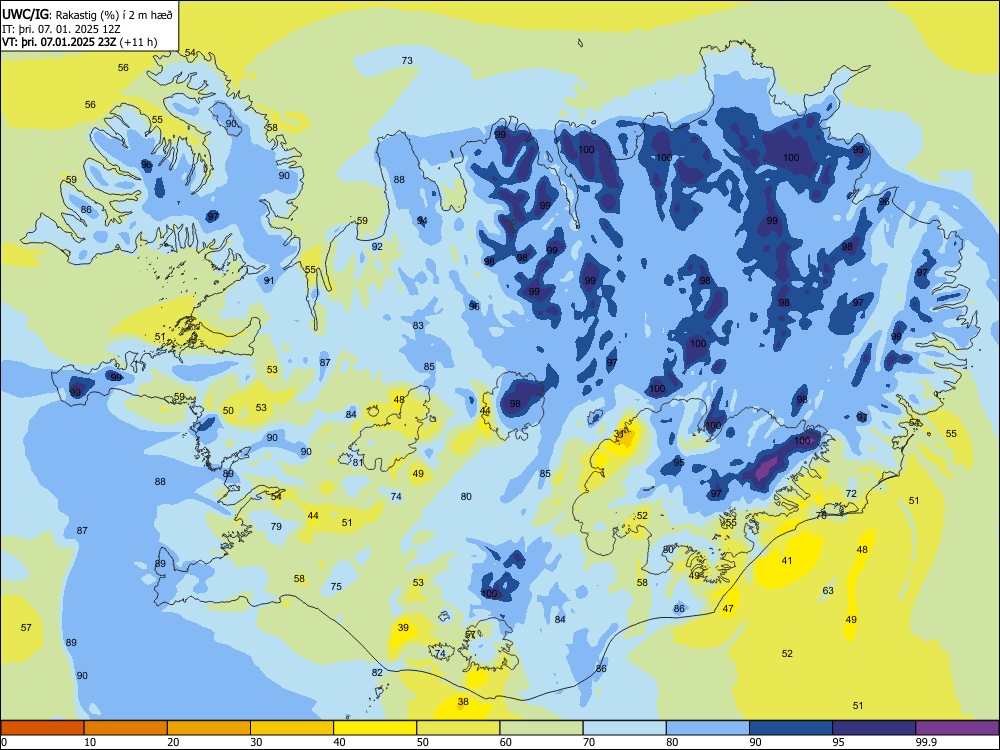
Task: Select the 20–30 amber legend swatch
Action: pyautogui.click(x=209, y=728)
